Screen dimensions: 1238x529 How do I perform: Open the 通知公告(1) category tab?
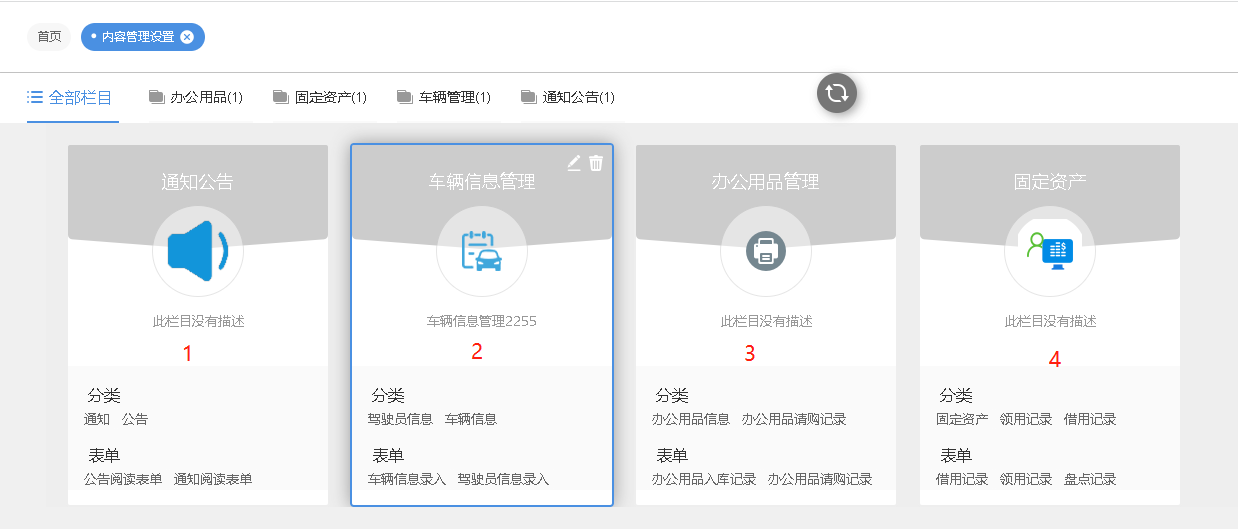click(568, 97)
